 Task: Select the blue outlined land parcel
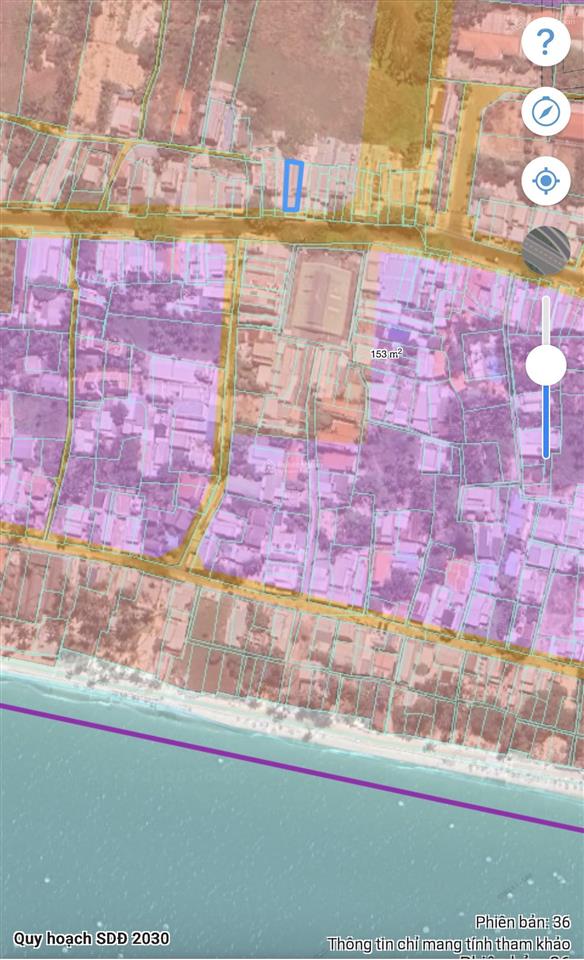[x=293, y=186]
